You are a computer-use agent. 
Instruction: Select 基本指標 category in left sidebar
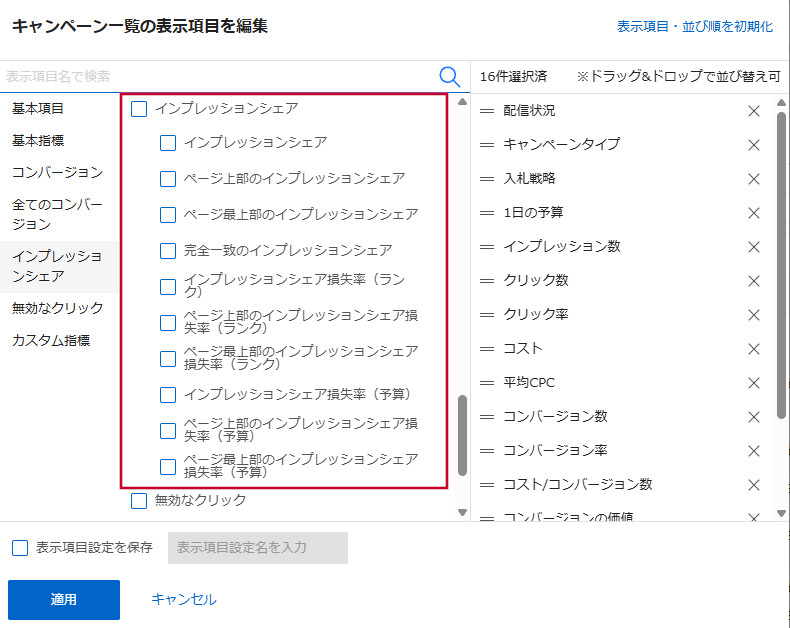coord(38,141)
